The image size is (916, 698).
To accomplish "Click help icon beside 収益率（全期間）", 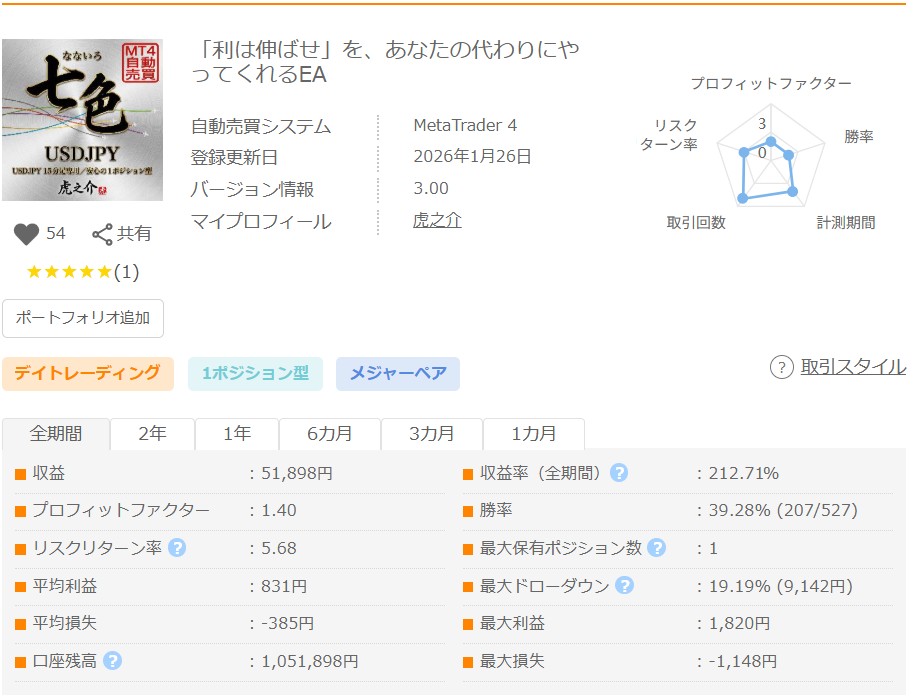I will pos(619,473).
